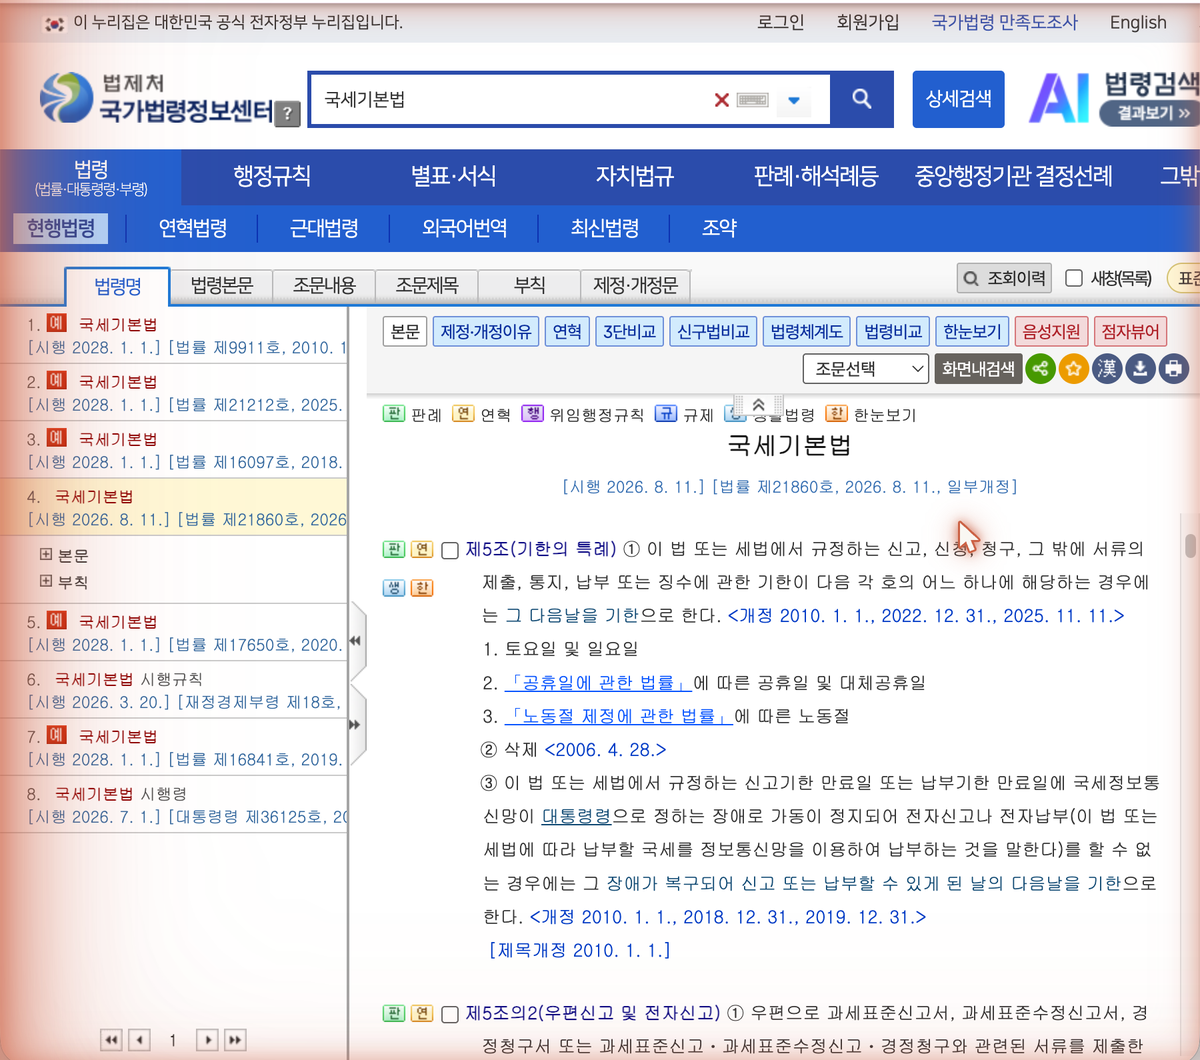Image resolution: width=1200 pixels, height=1060 pixels.
Task: Open the search history dropdown arrow
Action: [794, 100]
